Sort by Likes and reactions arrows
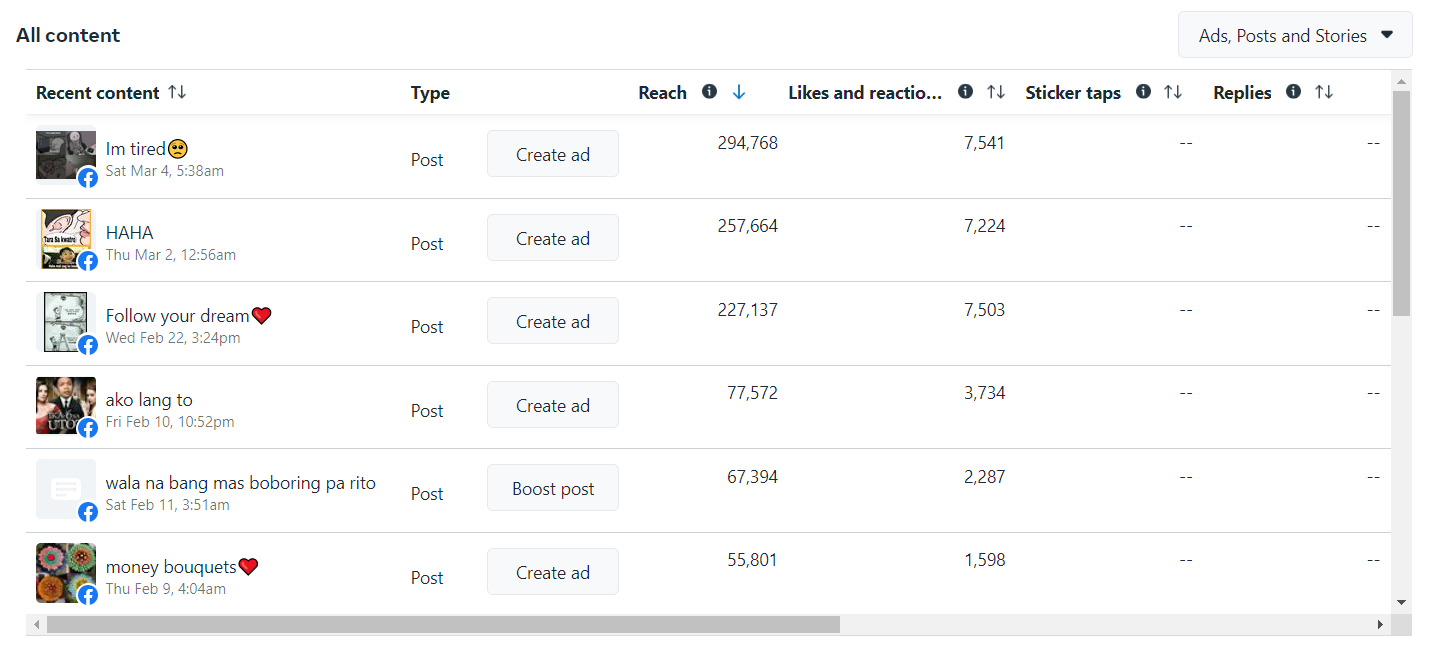This screenshot has width=1431, height=670. tap(996, 92)
